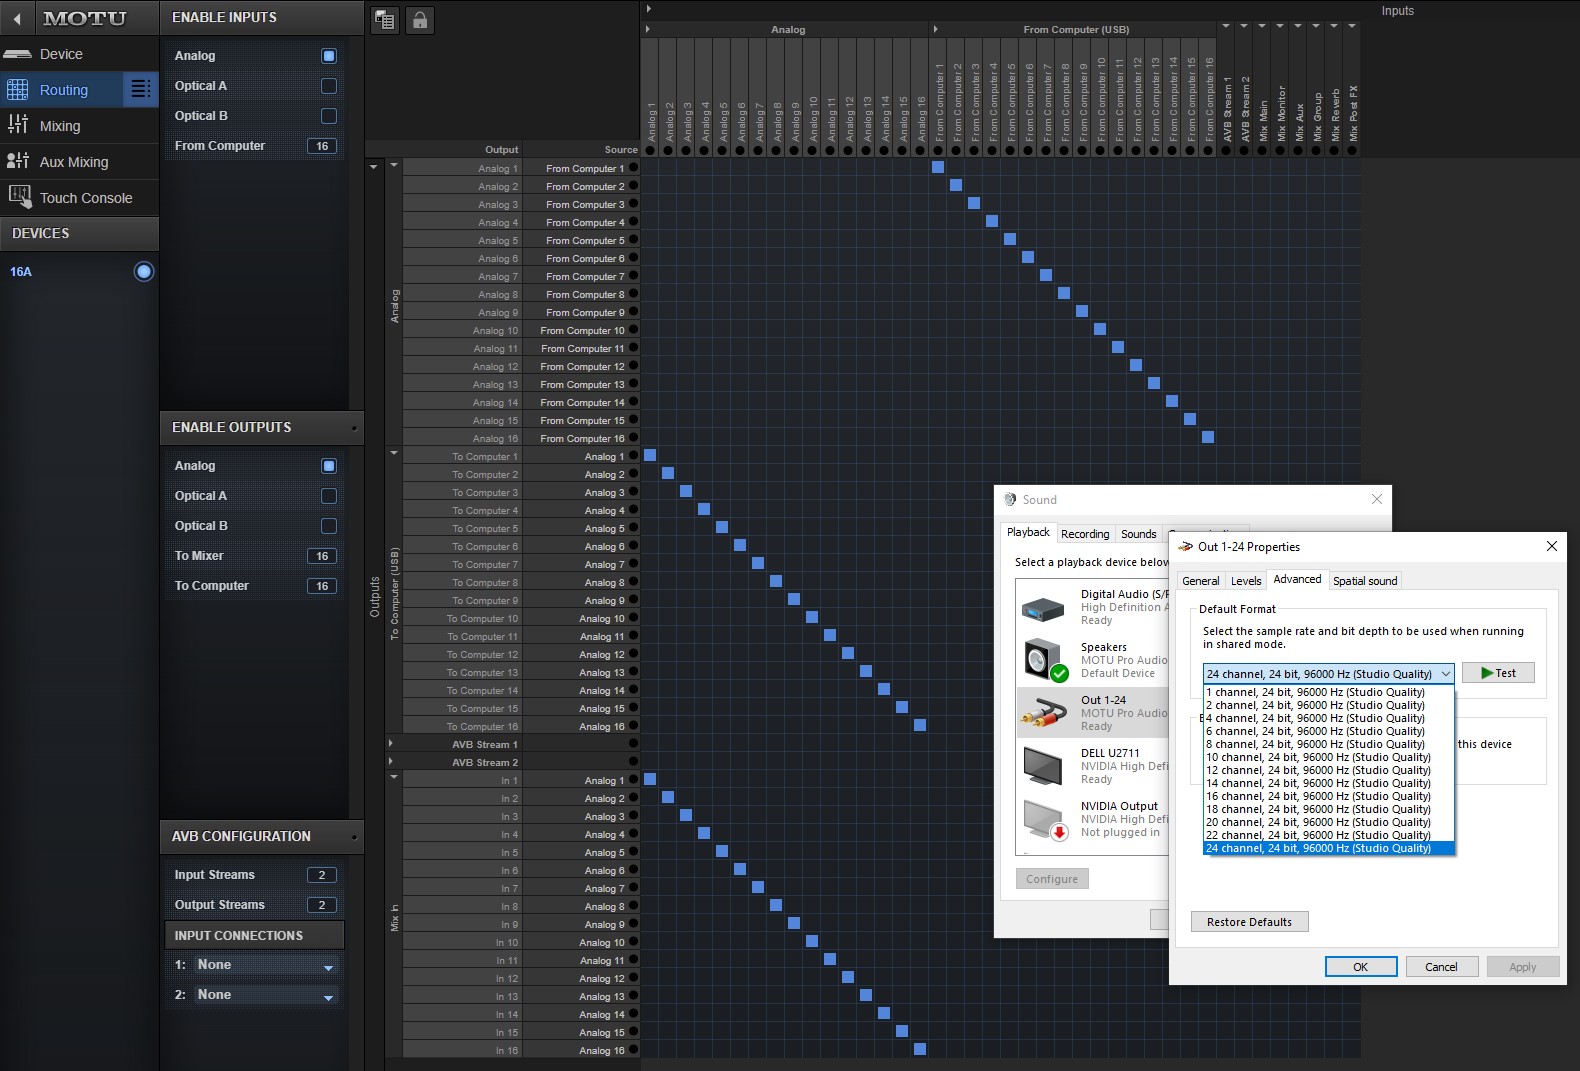Click the black dot beside AVB Stream 1 row
This screenshot has height=1071, width=1580.
click(633, 744)
